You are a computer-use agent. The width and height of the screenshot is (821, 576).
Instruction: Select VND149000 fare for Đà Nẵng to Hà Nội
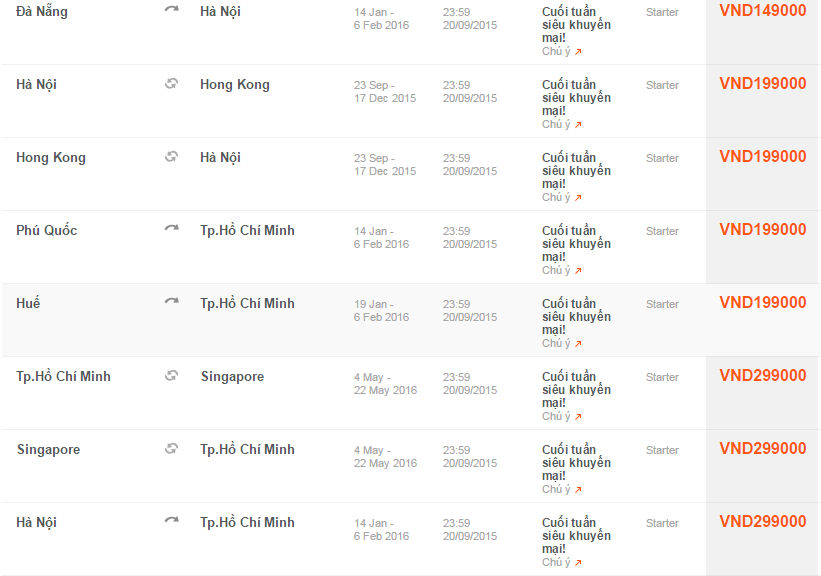coord(762,11)
